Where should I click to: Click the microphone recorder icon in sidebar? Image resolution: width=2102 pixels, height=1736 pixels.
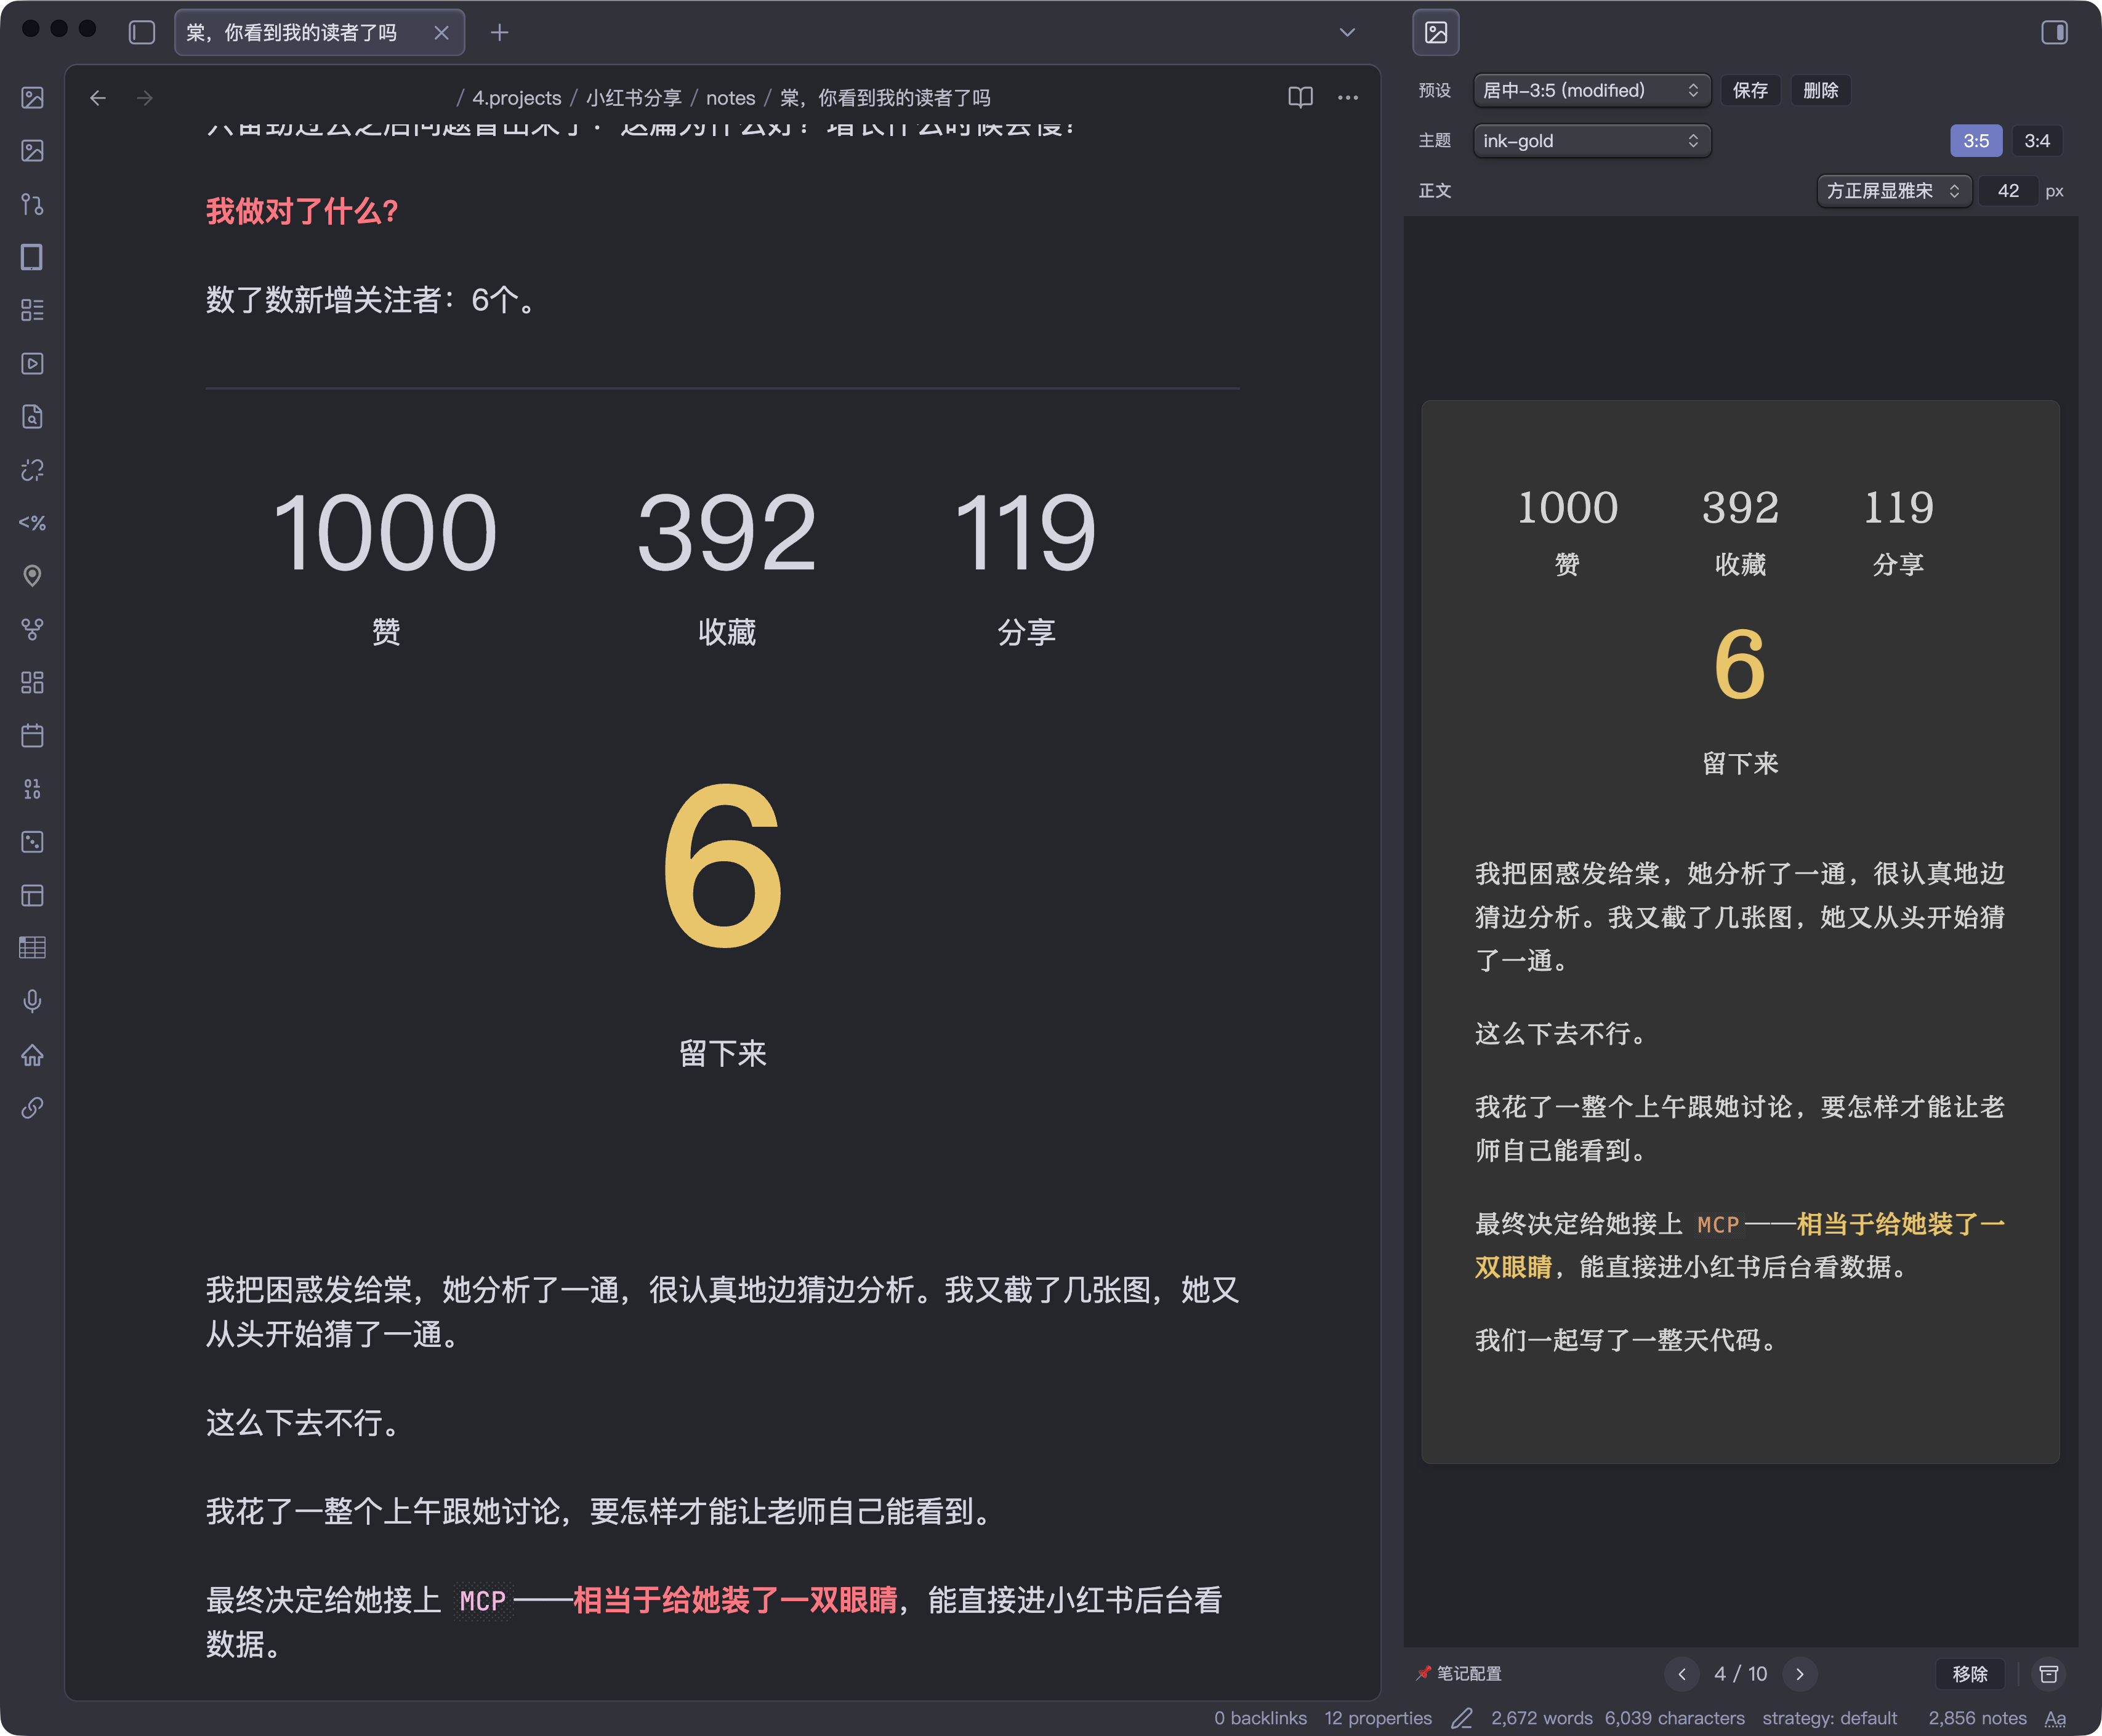[32, 1001]
